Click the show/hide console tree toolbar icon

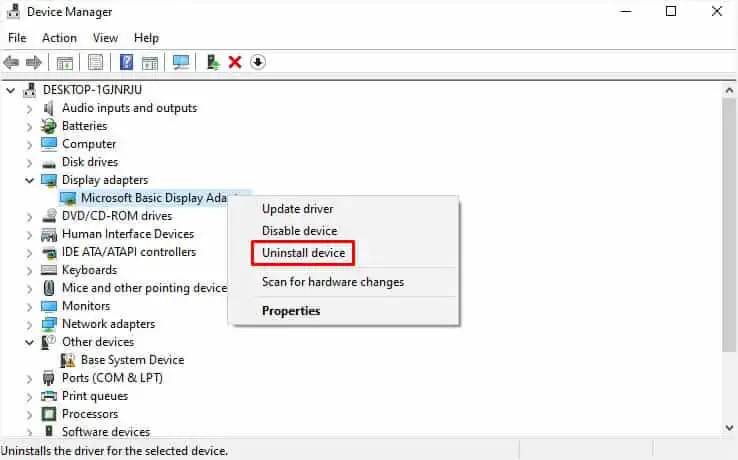pyautogui.click(x=64, y=62)
